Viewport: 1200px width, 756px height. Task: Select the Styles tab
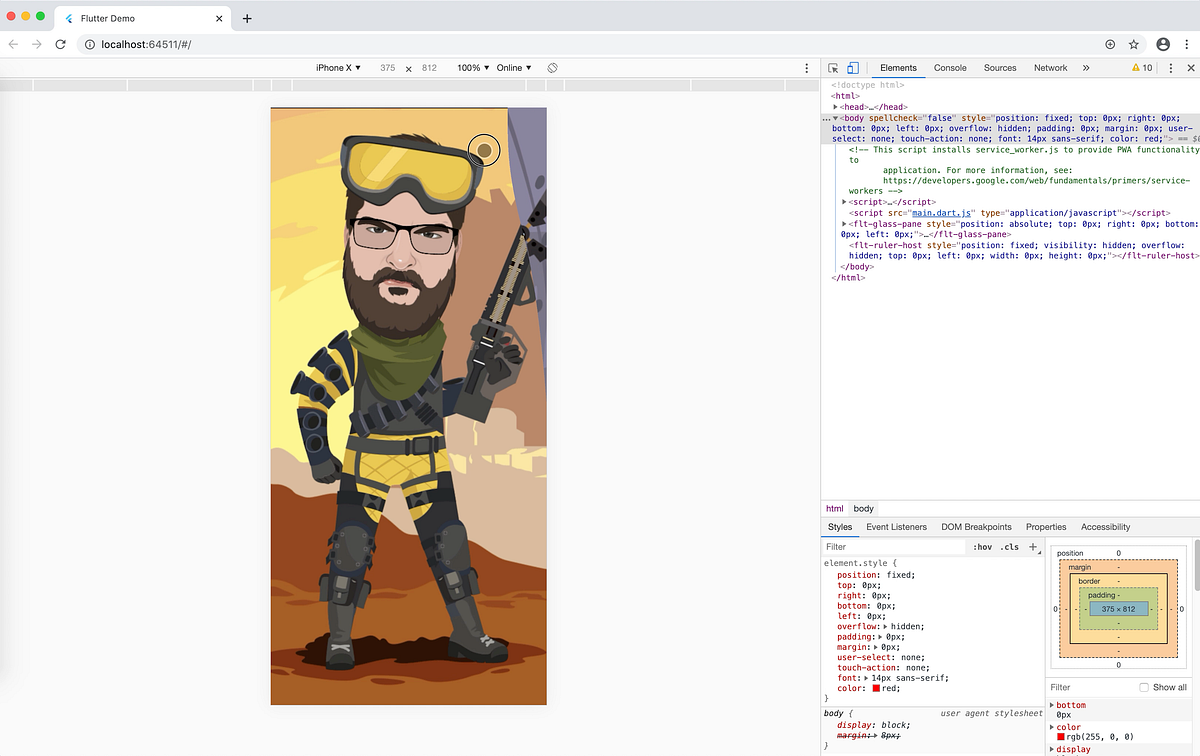coord(840,527)
